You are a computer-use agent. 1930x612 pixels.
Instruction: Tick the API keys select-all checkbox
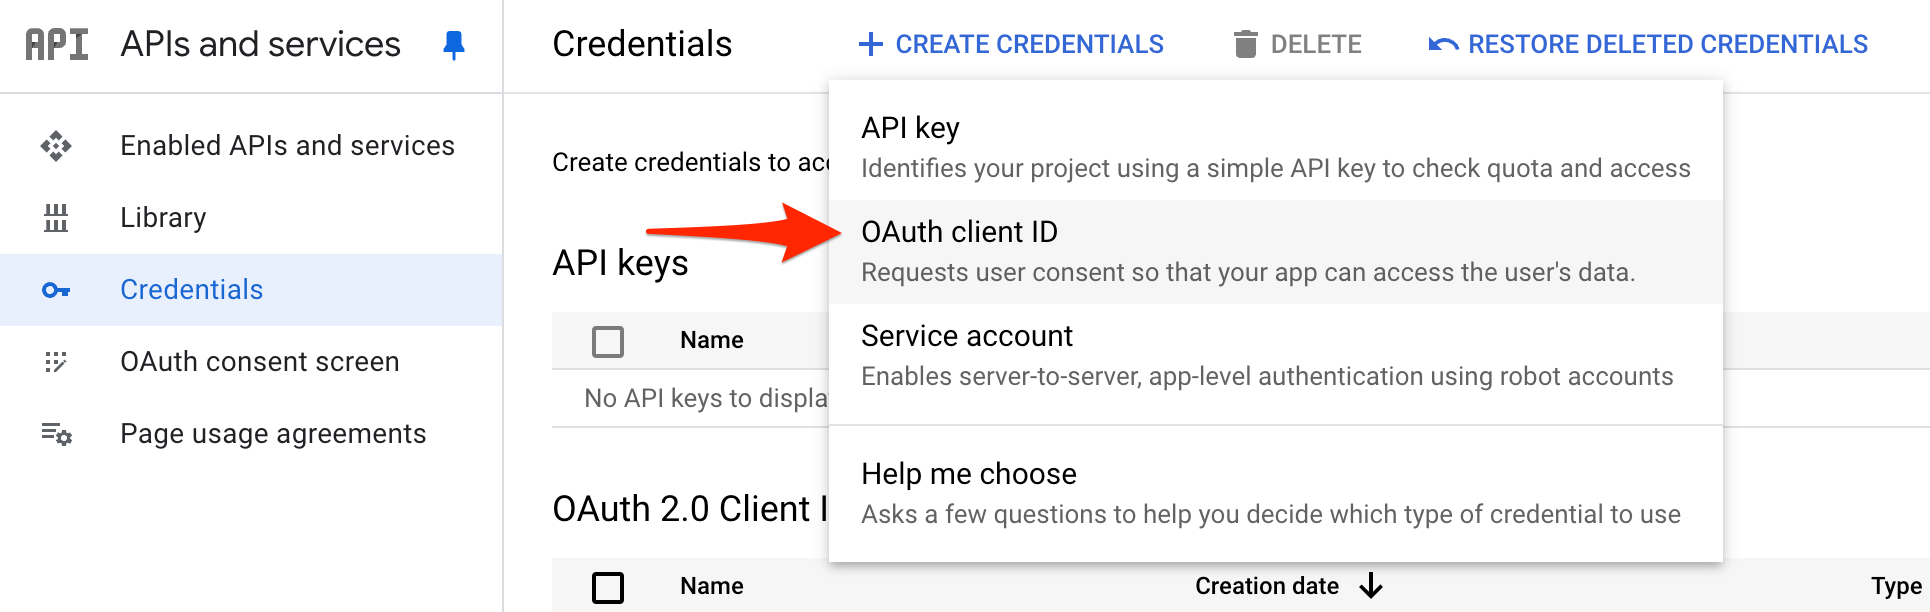coord(608,341)
